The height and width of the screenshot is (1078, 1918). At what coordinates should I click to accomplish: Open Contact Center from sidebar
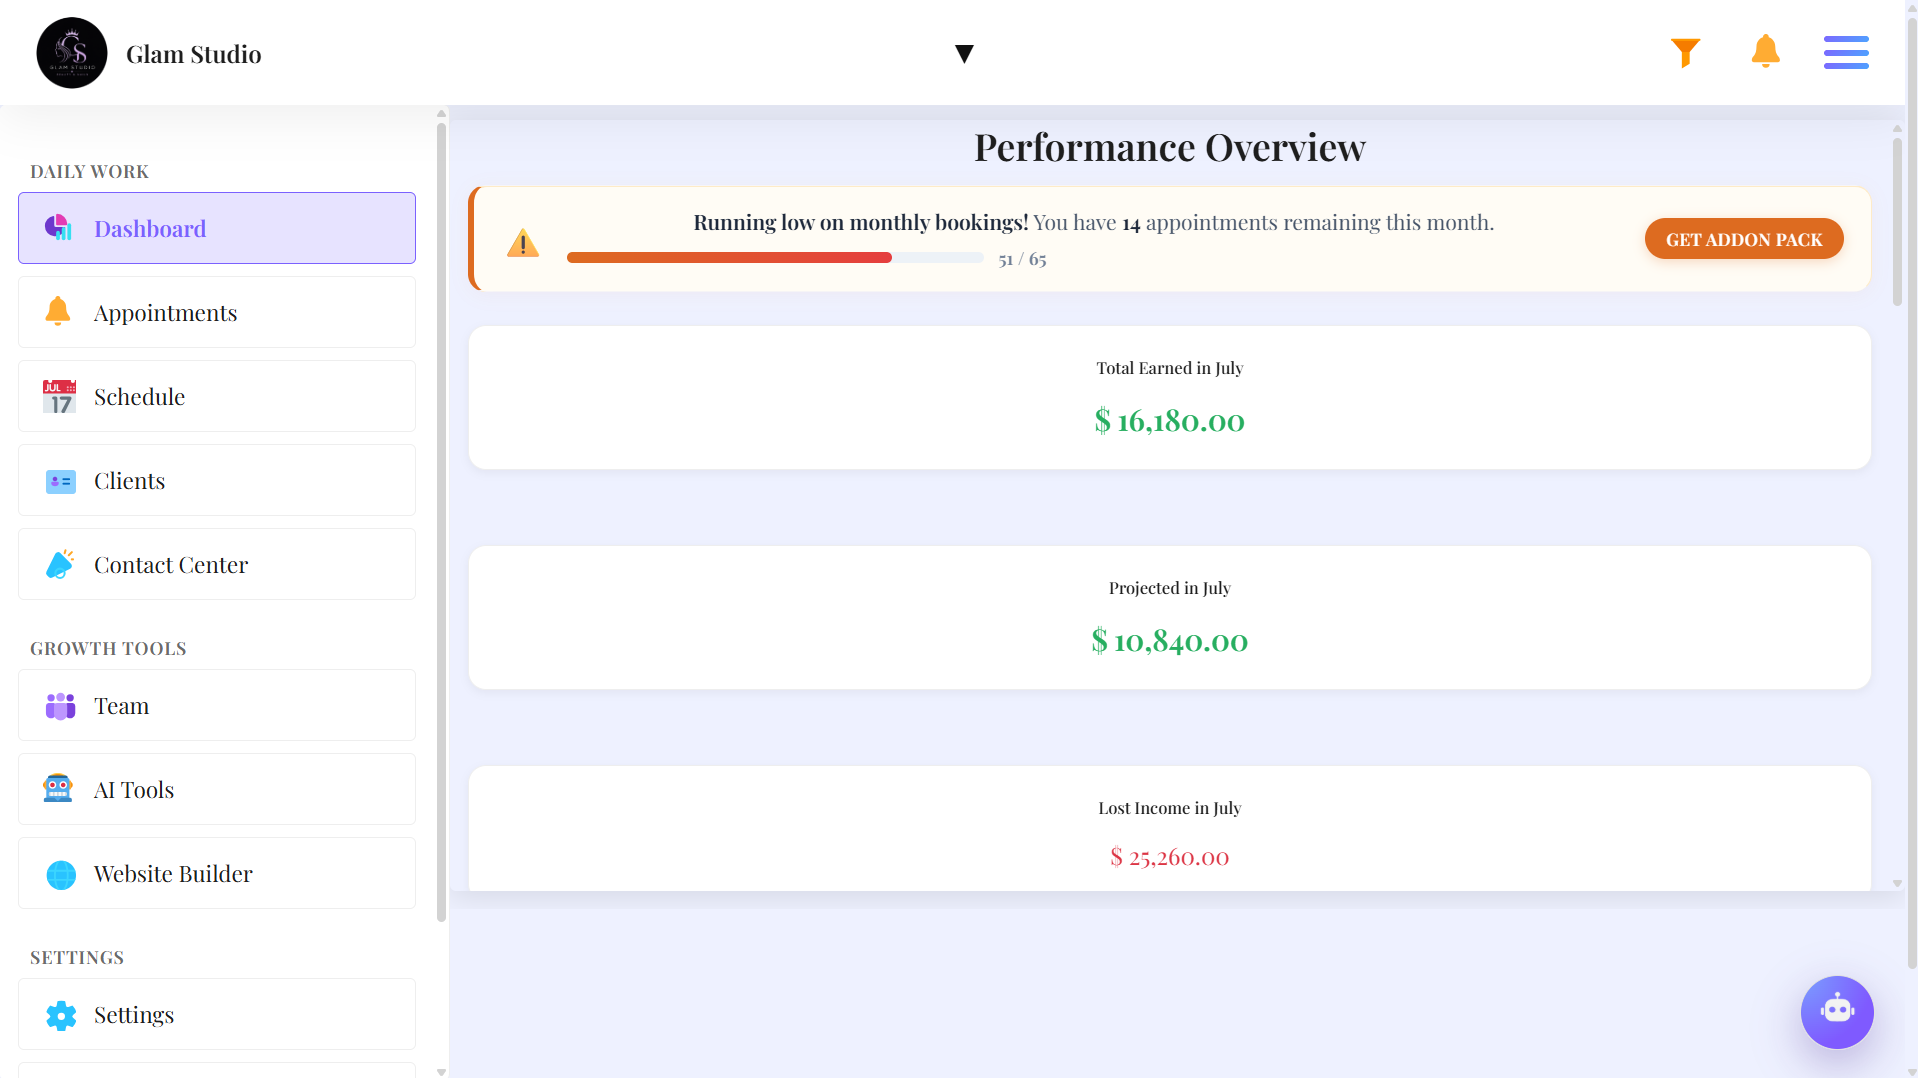(217, 564)
